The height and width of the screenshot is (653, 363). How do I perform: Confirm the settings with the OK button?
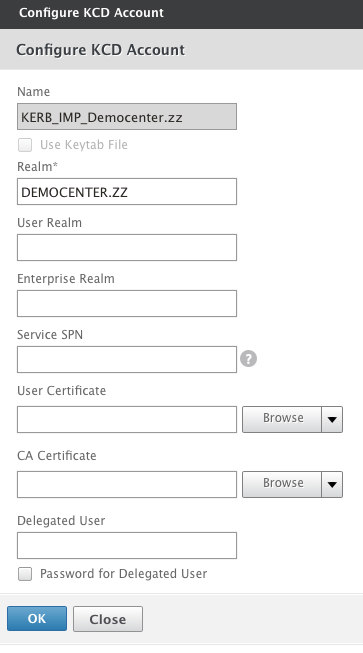(x=37, y=618)
